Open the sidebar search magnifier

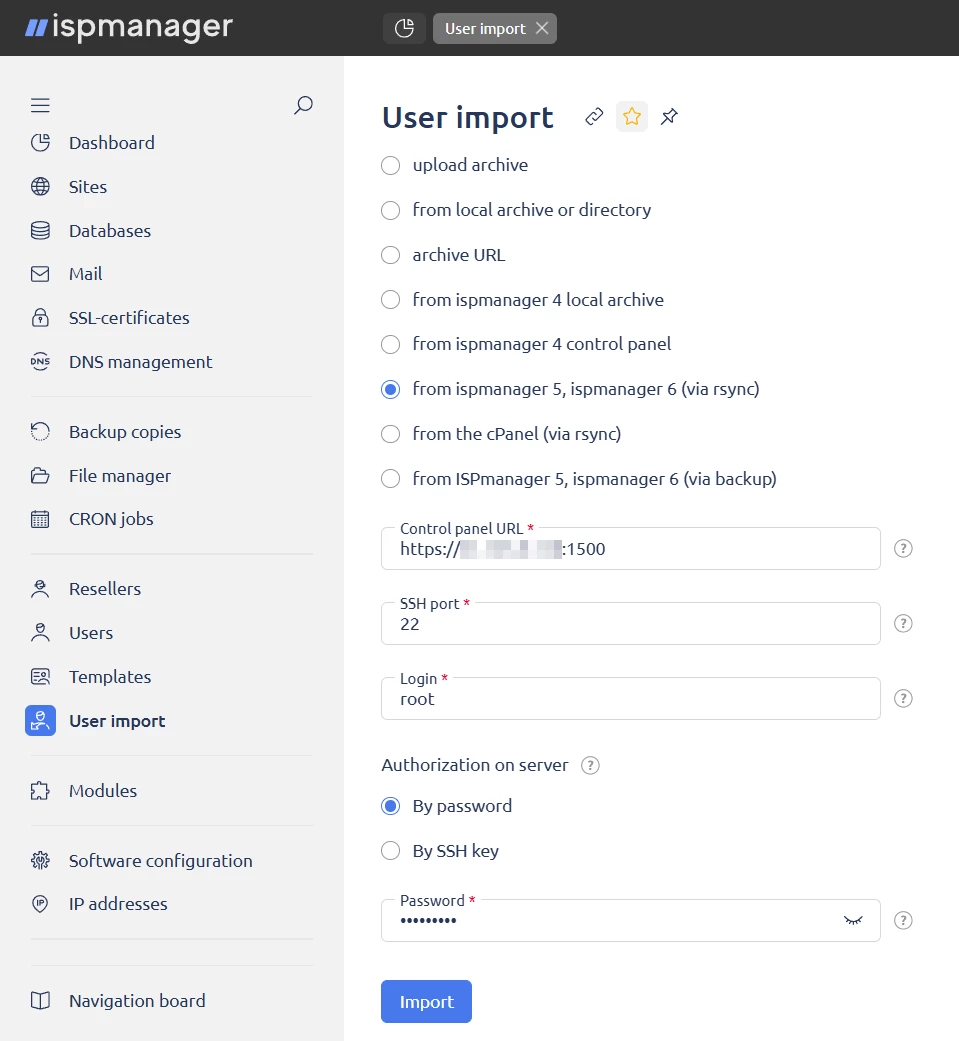[x=304, y=105]
